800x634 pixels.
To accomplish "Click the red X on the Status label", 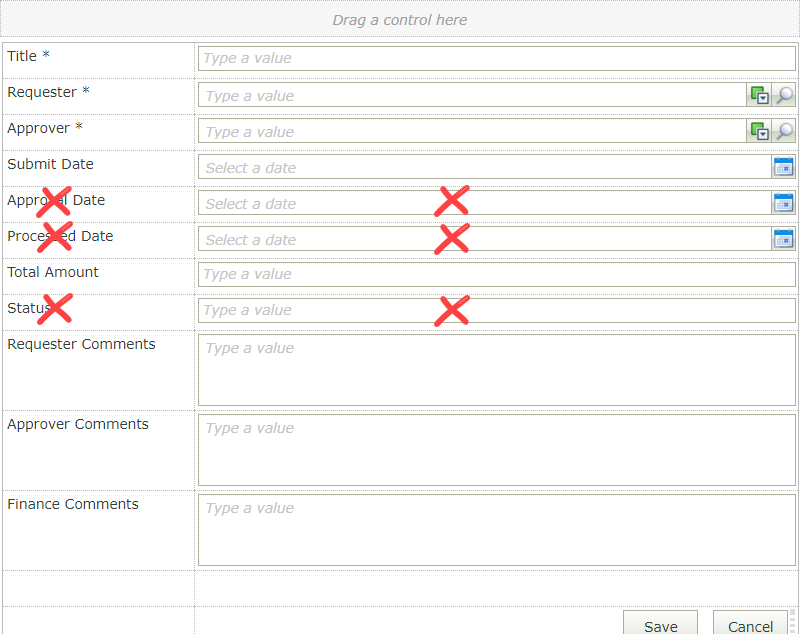I will pyautogui.click(x=55, y=309).
